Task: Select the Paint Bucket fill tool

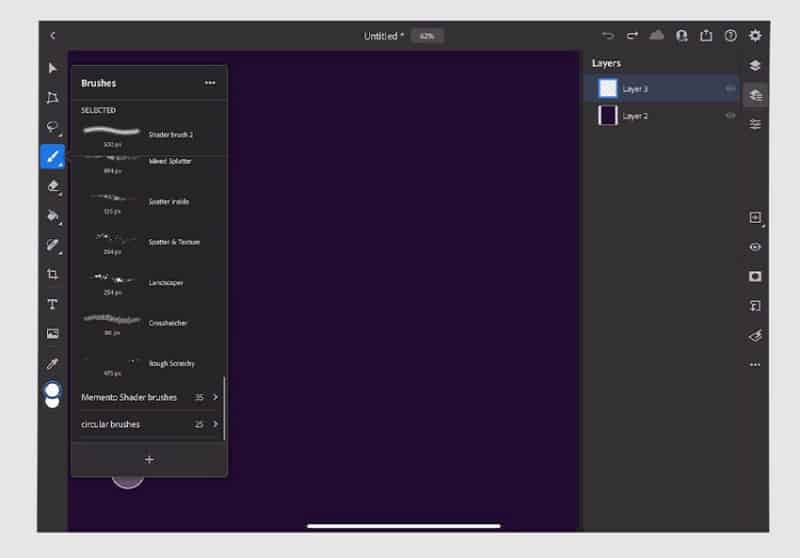Action: pyautogui.click(x=53, y=216)
